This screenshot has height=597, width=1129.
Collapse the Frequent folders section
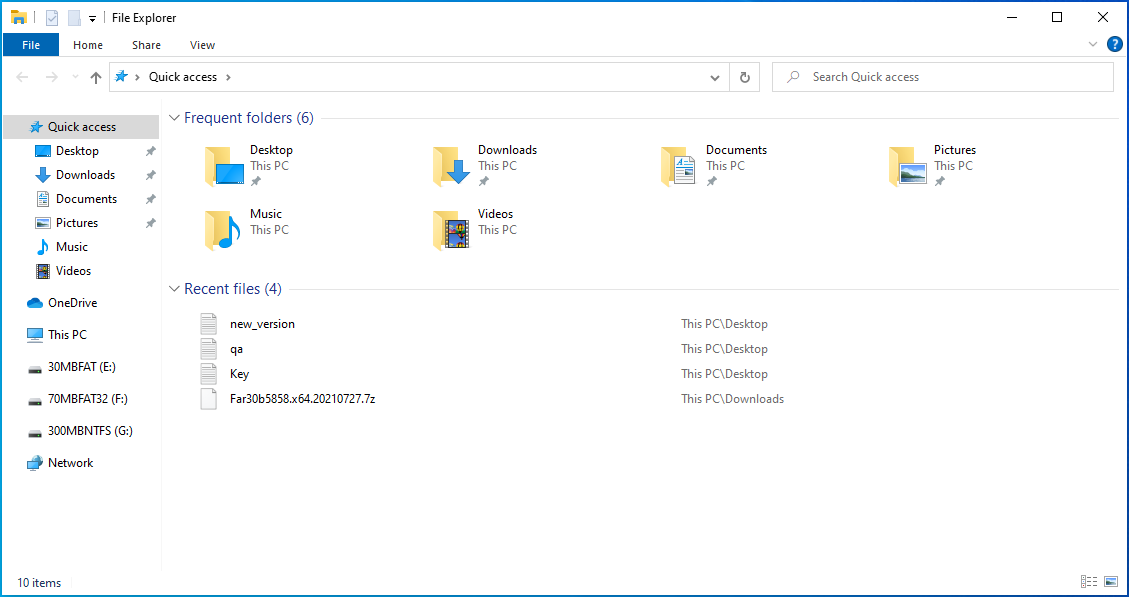click(x=175, y=118)
